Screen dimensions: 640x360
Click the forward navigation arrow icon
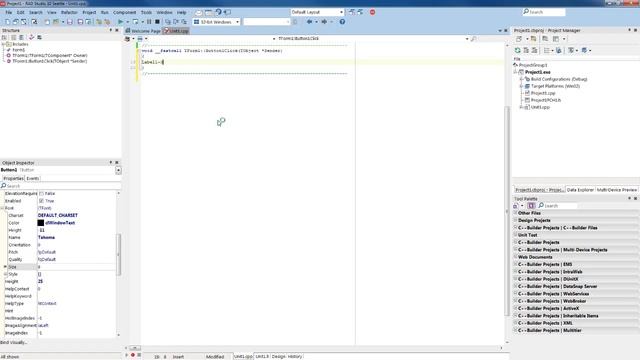click(x=324, y=22)
